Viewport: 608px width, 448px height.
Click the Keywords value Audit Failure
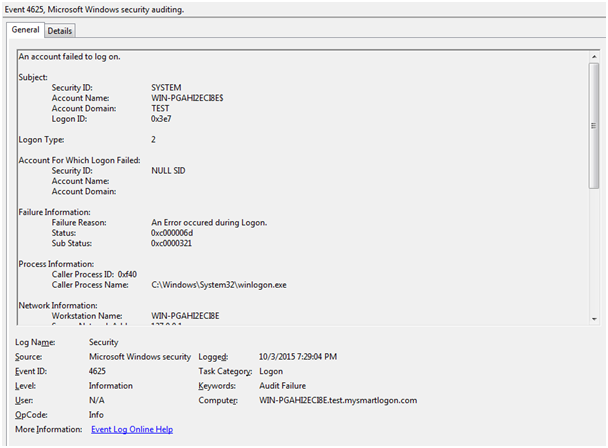point(282,386)
